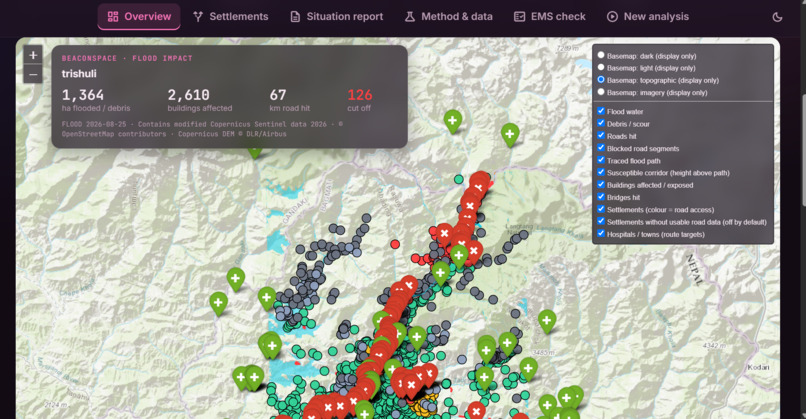Toggle Traced flood path layer
The width and height of the screenshot is (806, 419).
[x=600, y=160]
